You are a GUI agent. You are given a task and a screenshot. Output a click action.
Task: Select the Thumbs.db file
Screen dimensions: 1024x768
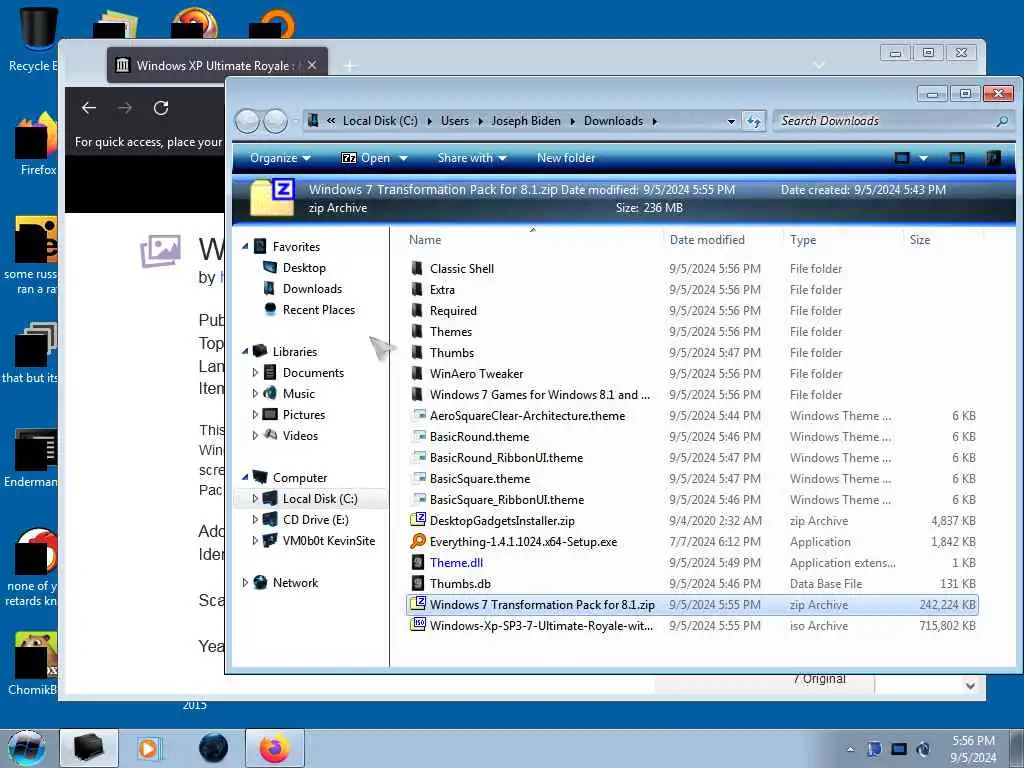[460, 583]
